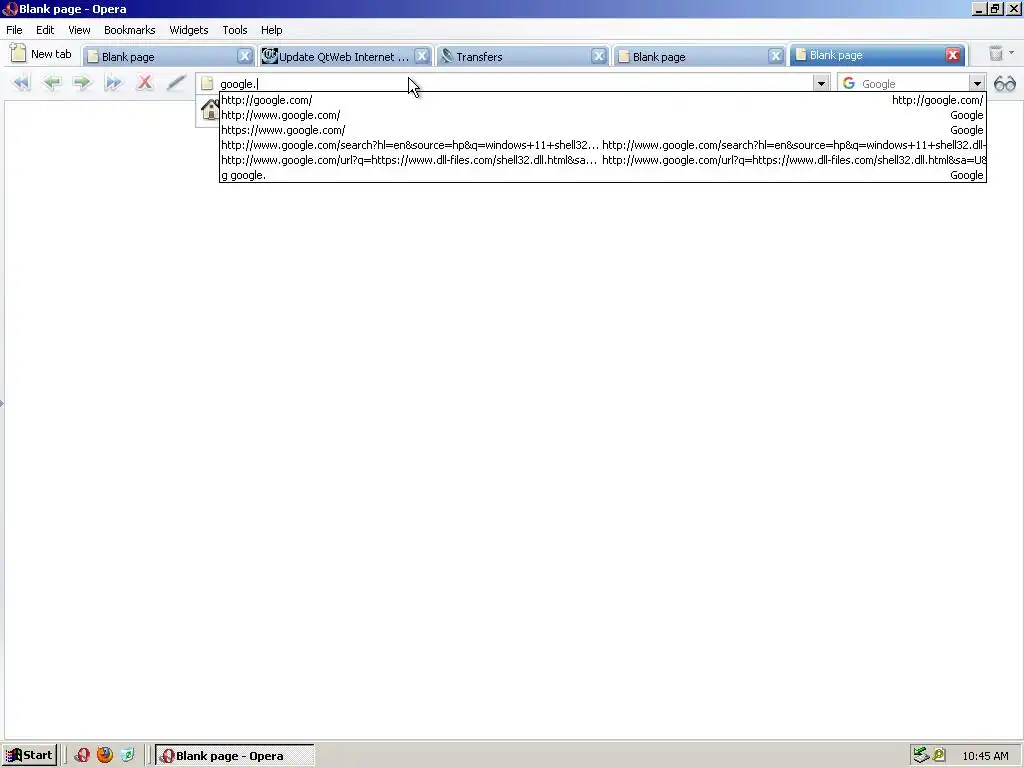This screenshot has height=768, width=1024.
Task: Click the Google logo in the search box
Action: click(x=849, y=84)
